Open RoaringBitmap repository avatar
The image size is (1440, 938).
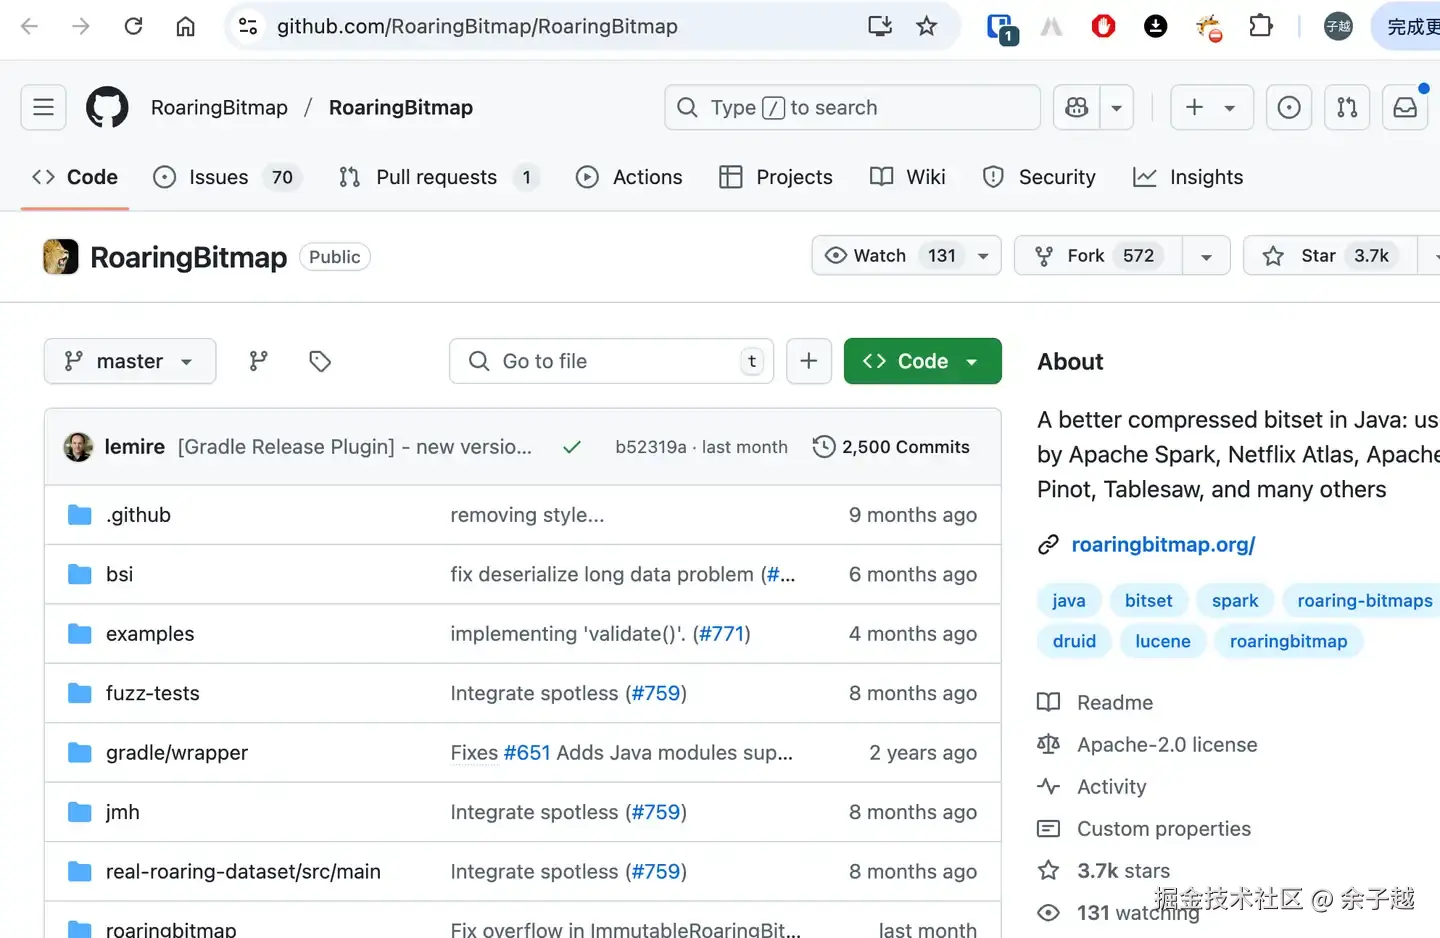[60, 257]
